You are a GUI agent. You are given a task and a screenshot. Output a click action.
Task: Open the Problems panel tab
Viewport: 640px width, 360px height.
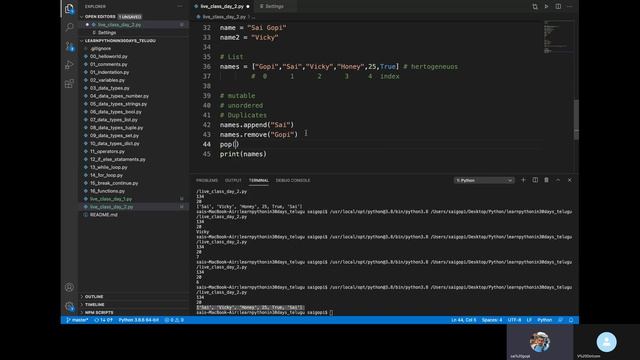[x=207, y=180]
